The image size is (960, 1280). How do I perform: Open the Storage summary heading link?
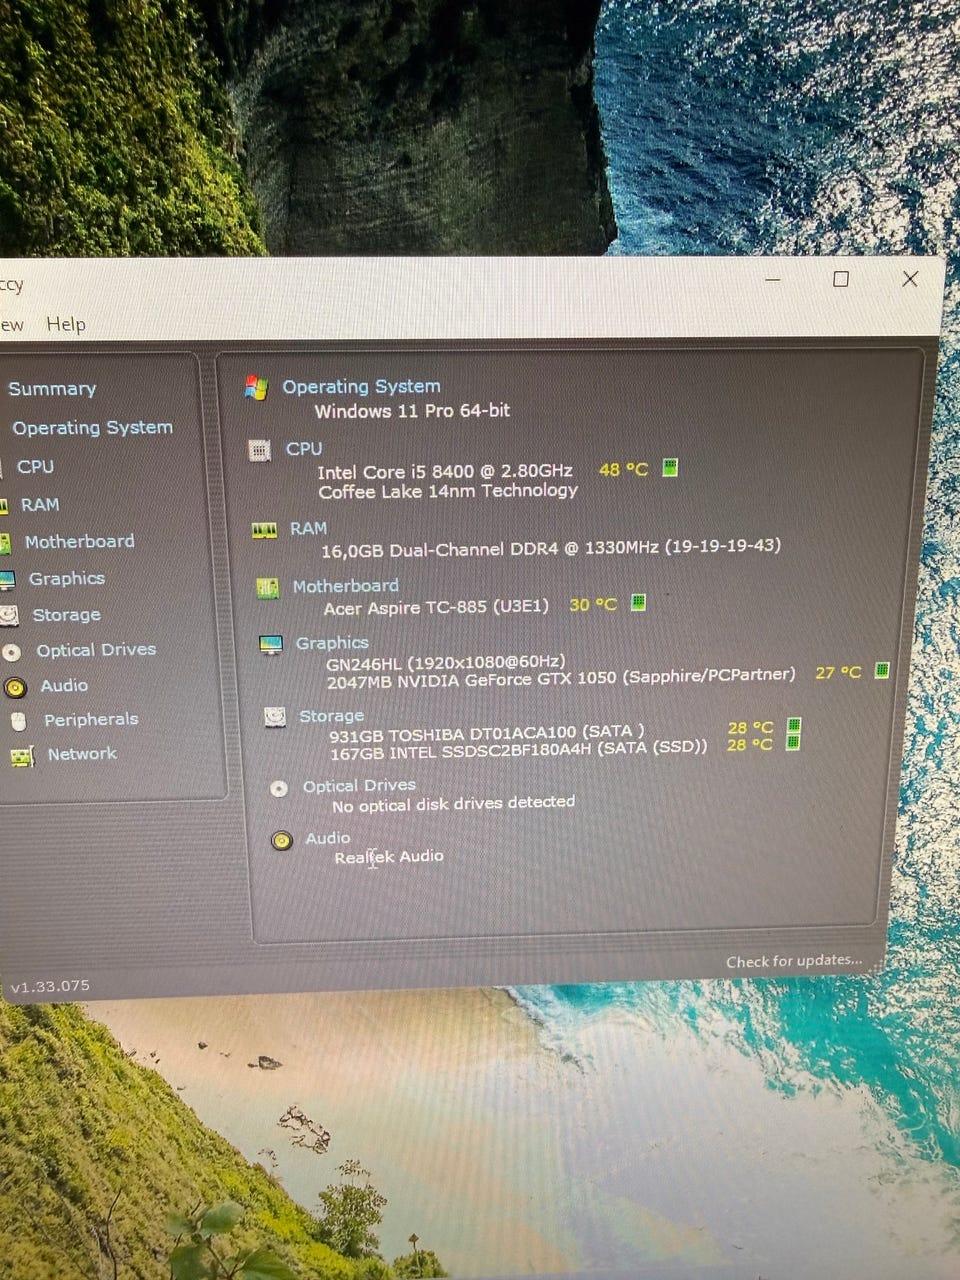[332, 716]
